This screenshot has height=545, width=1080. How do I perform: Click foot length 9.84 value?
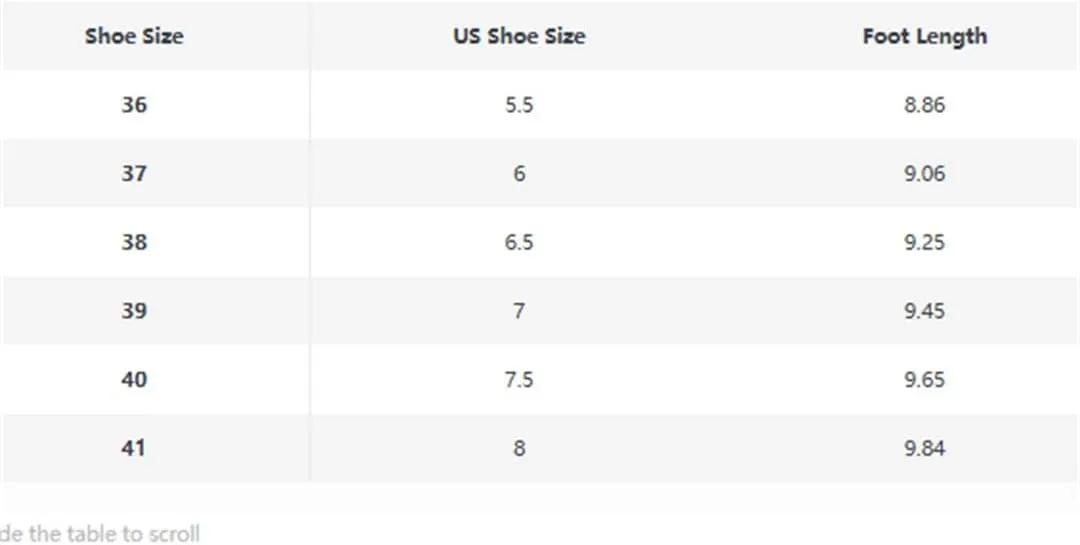coord(925,449)
